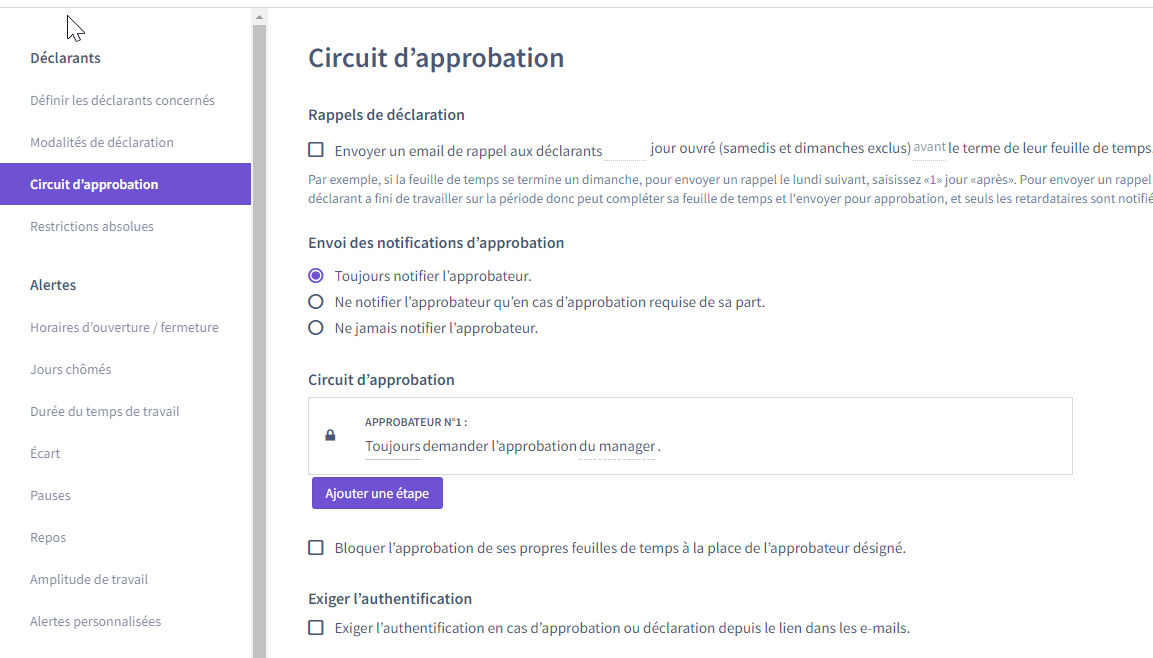Go to Durée du temps de travail
1153x658 pixels.
click(x=104, y=411)
